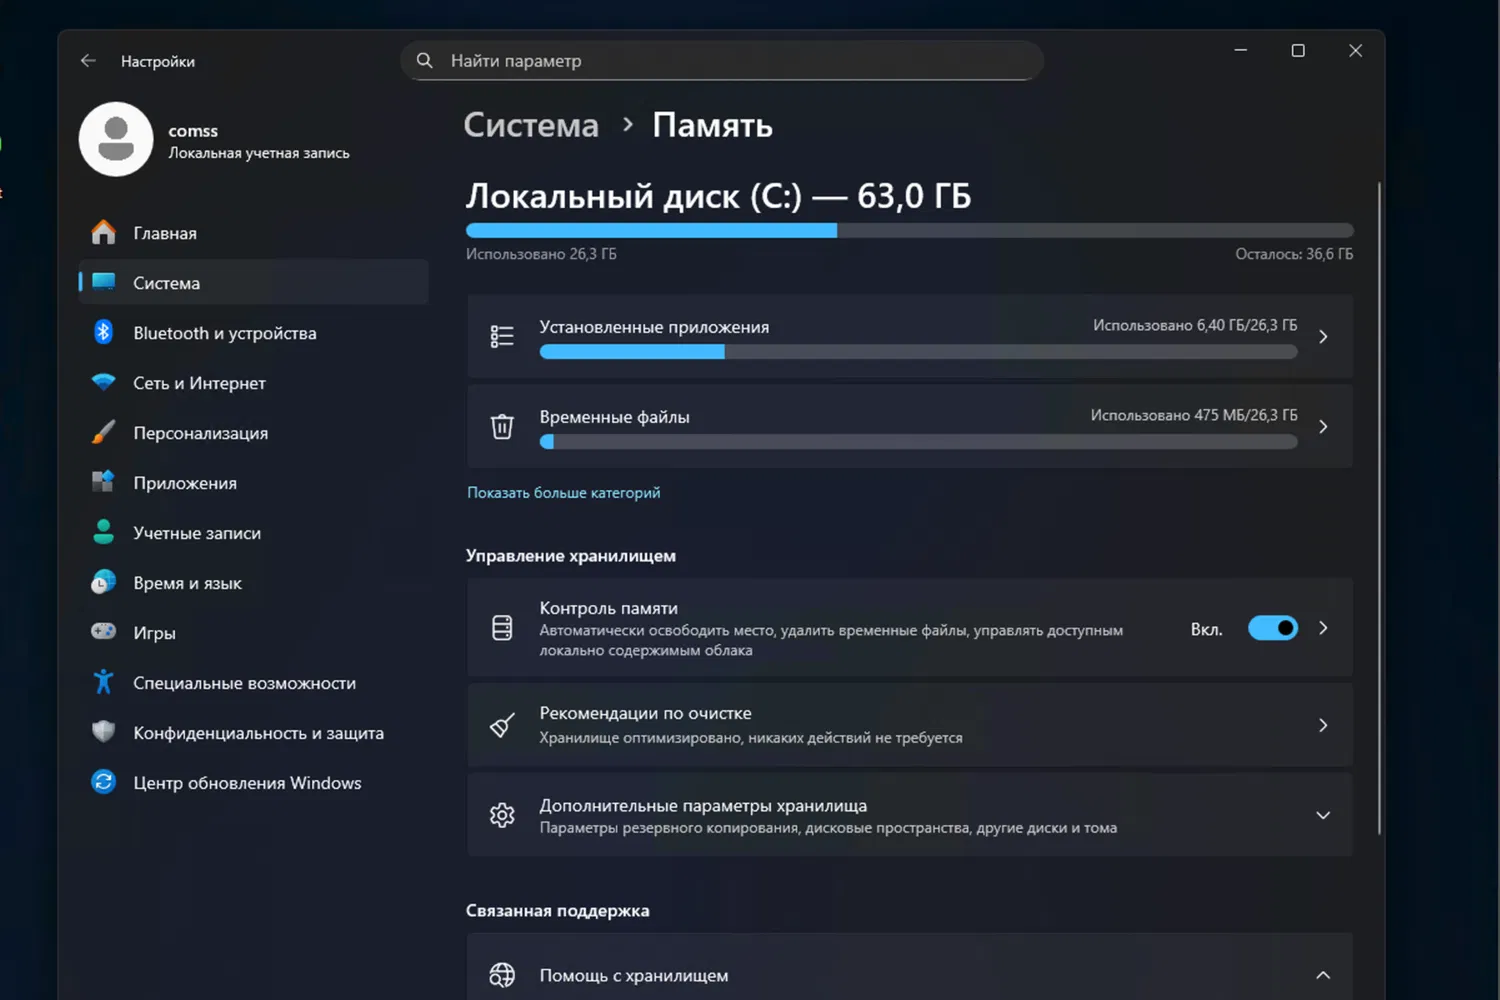Click the list icon for Установленные приложения
Viewport: 1500px width, 1000px height.
(502, 336)
